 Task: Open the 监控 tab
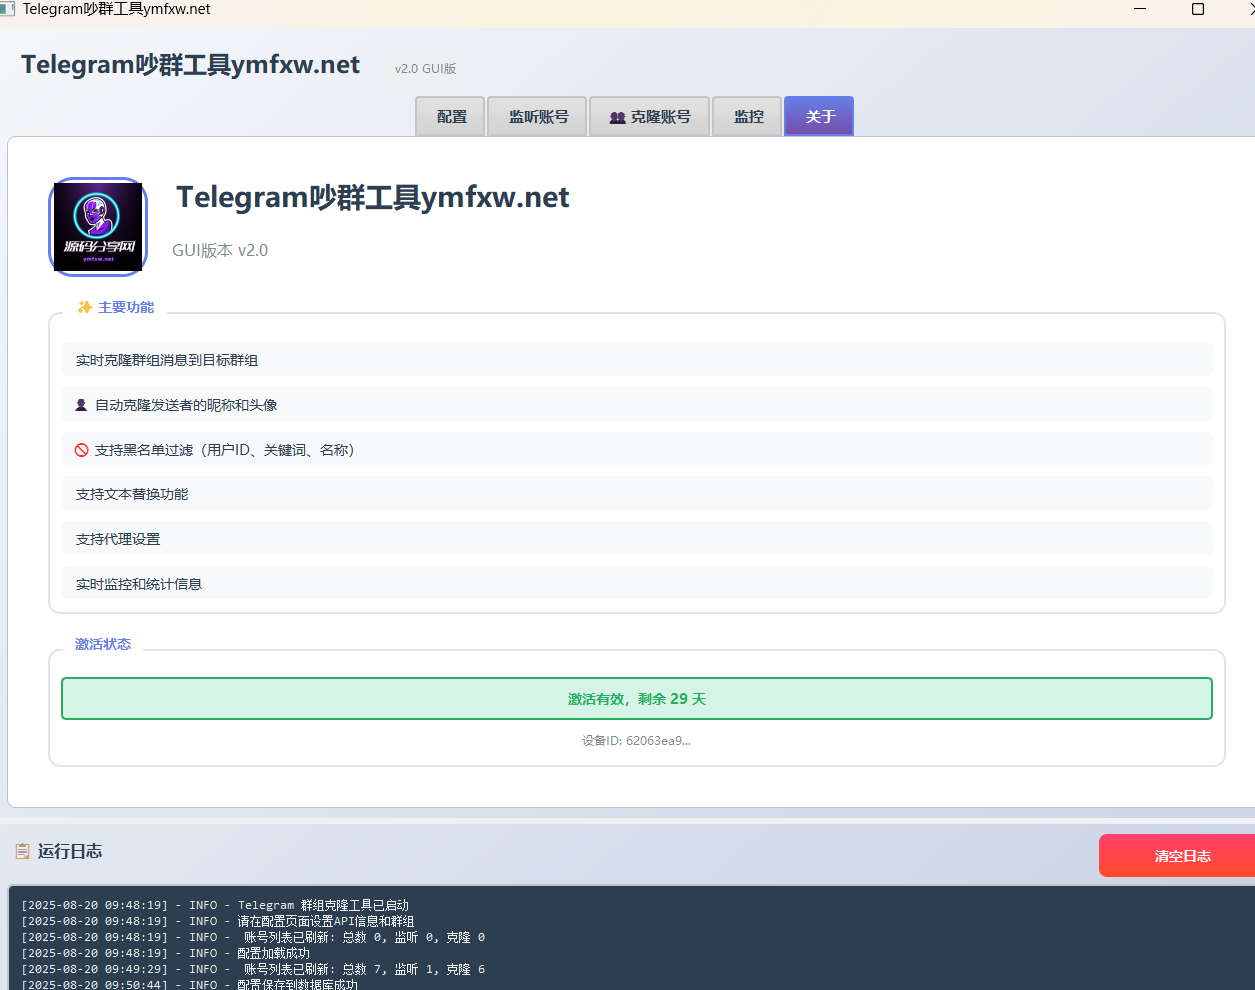747,116
